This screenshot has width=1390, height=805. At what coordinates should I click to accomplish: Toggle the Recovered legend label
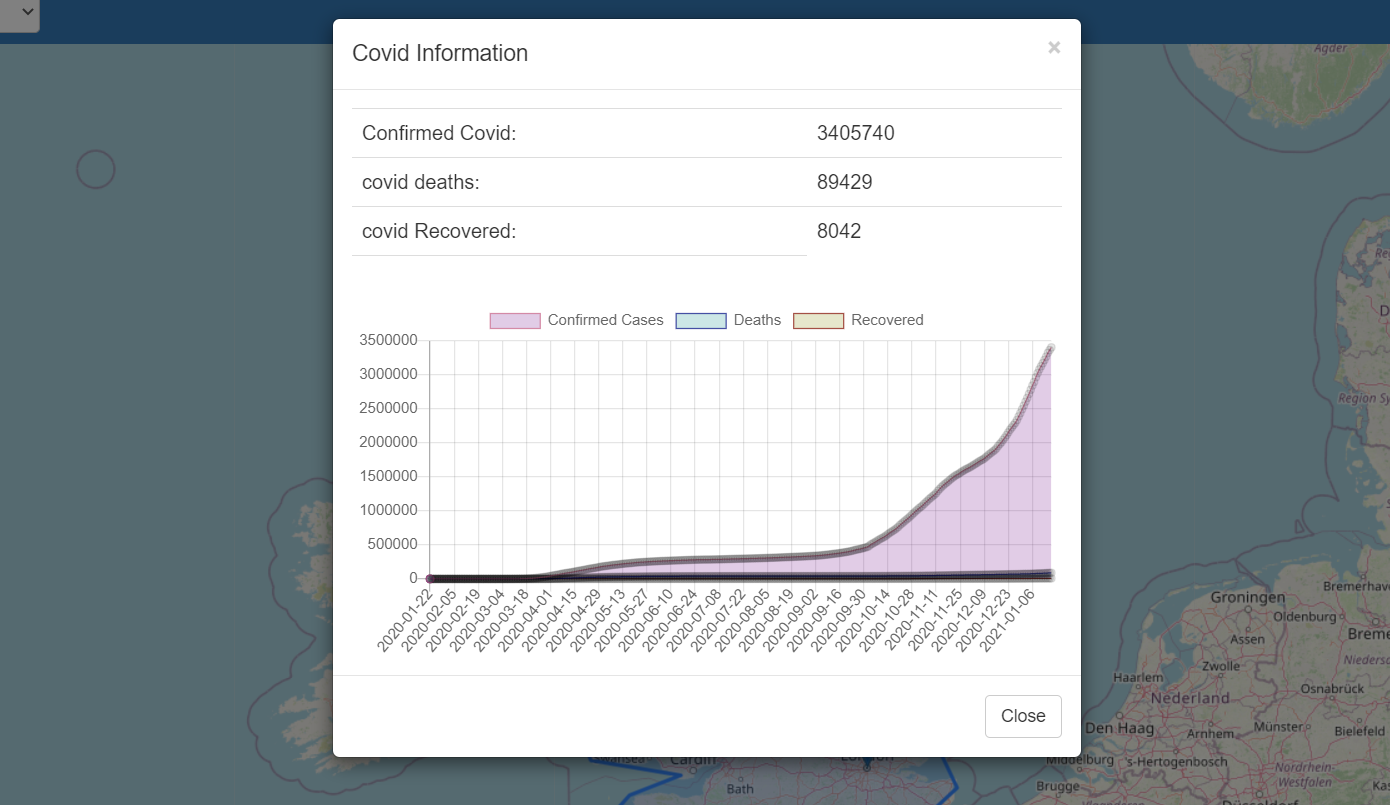point(887,320)
